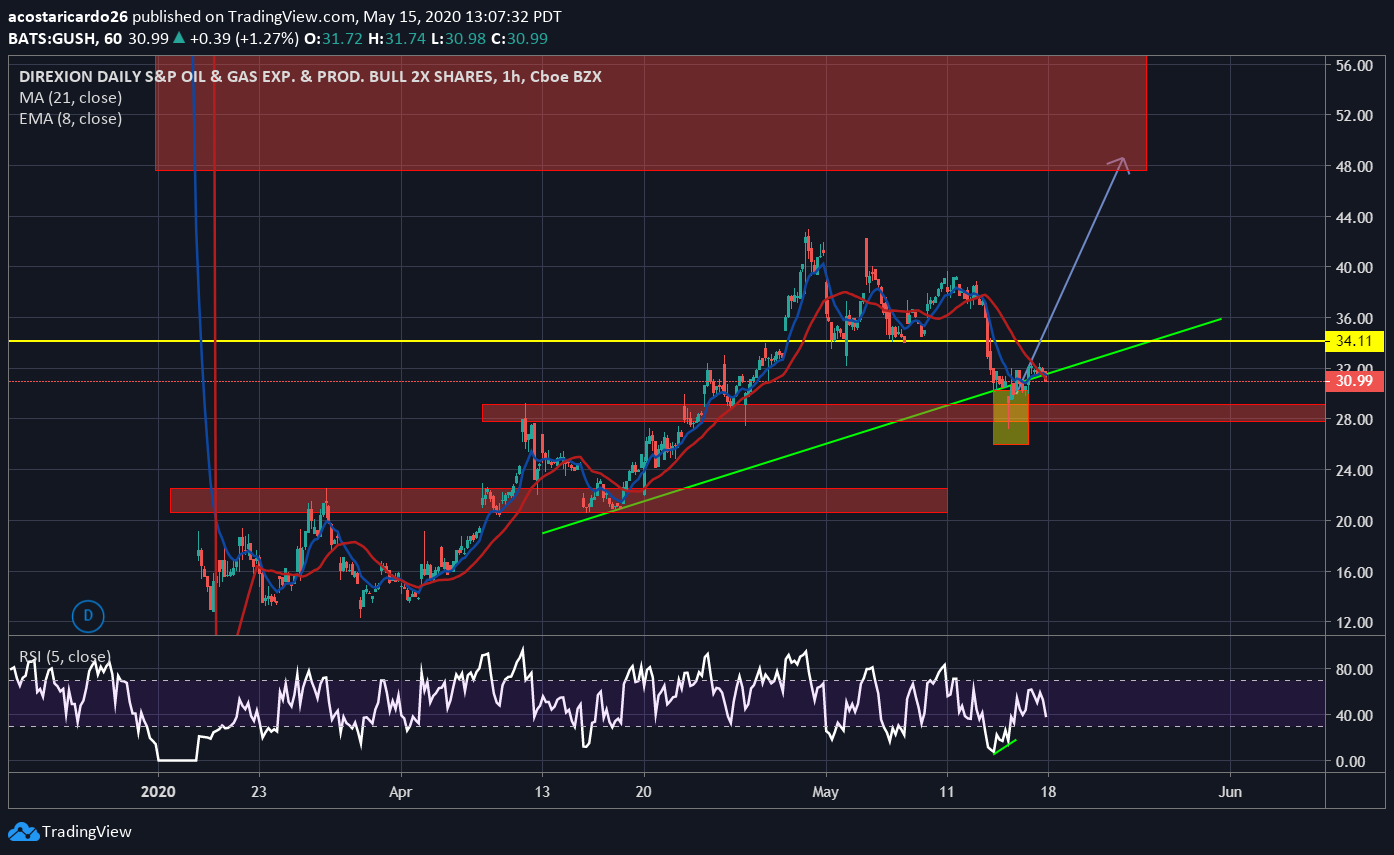
Task: Select the red 30.99 current price label
Action: point(1354,381)
